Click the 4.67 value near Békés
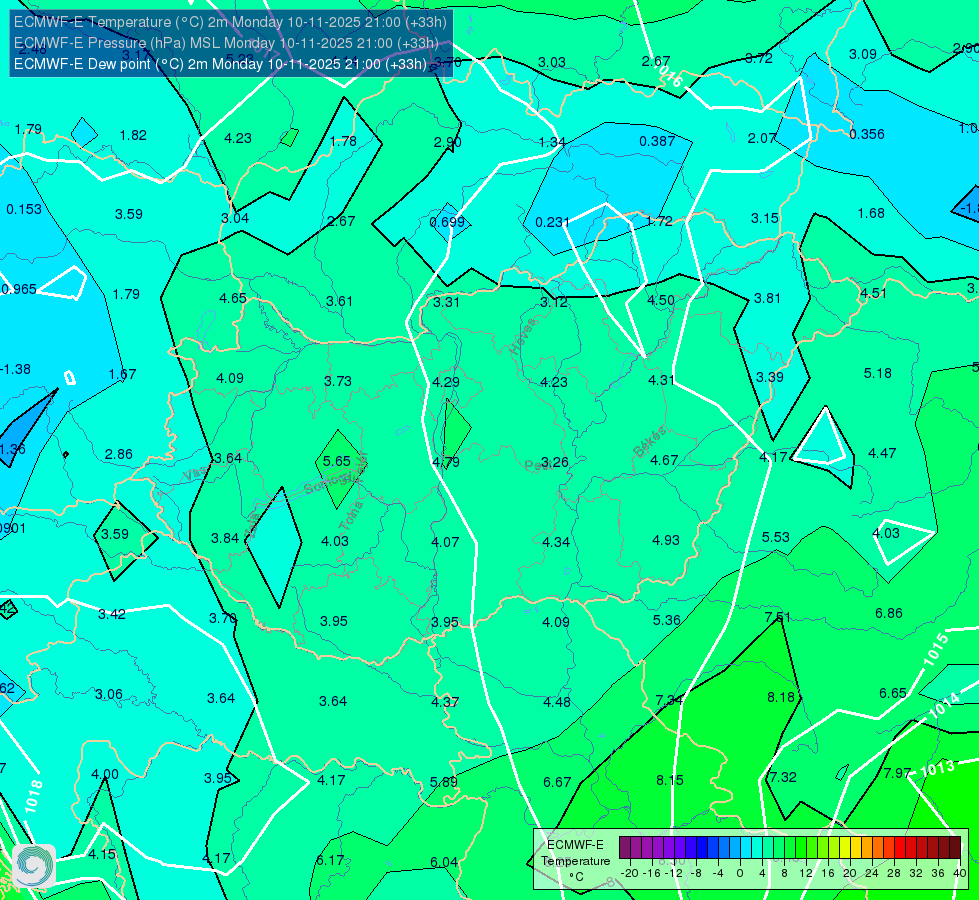 664,460
